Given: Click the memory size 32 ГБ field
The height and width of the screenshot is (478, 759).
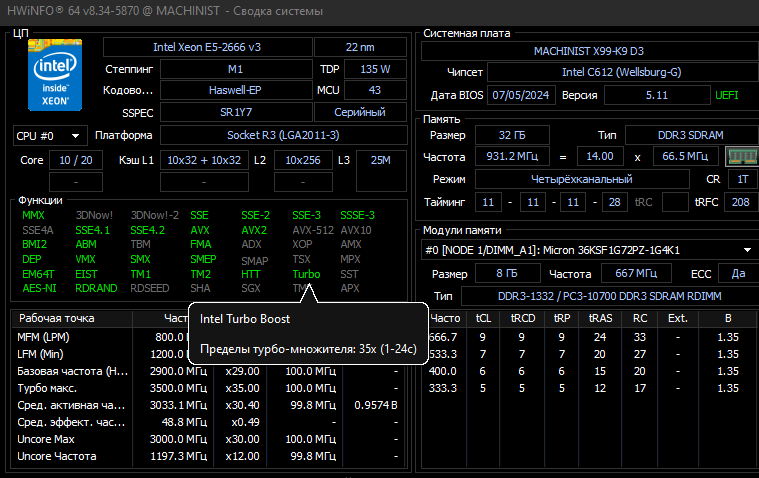Looking at the screenshot, I should pos(512,135).
